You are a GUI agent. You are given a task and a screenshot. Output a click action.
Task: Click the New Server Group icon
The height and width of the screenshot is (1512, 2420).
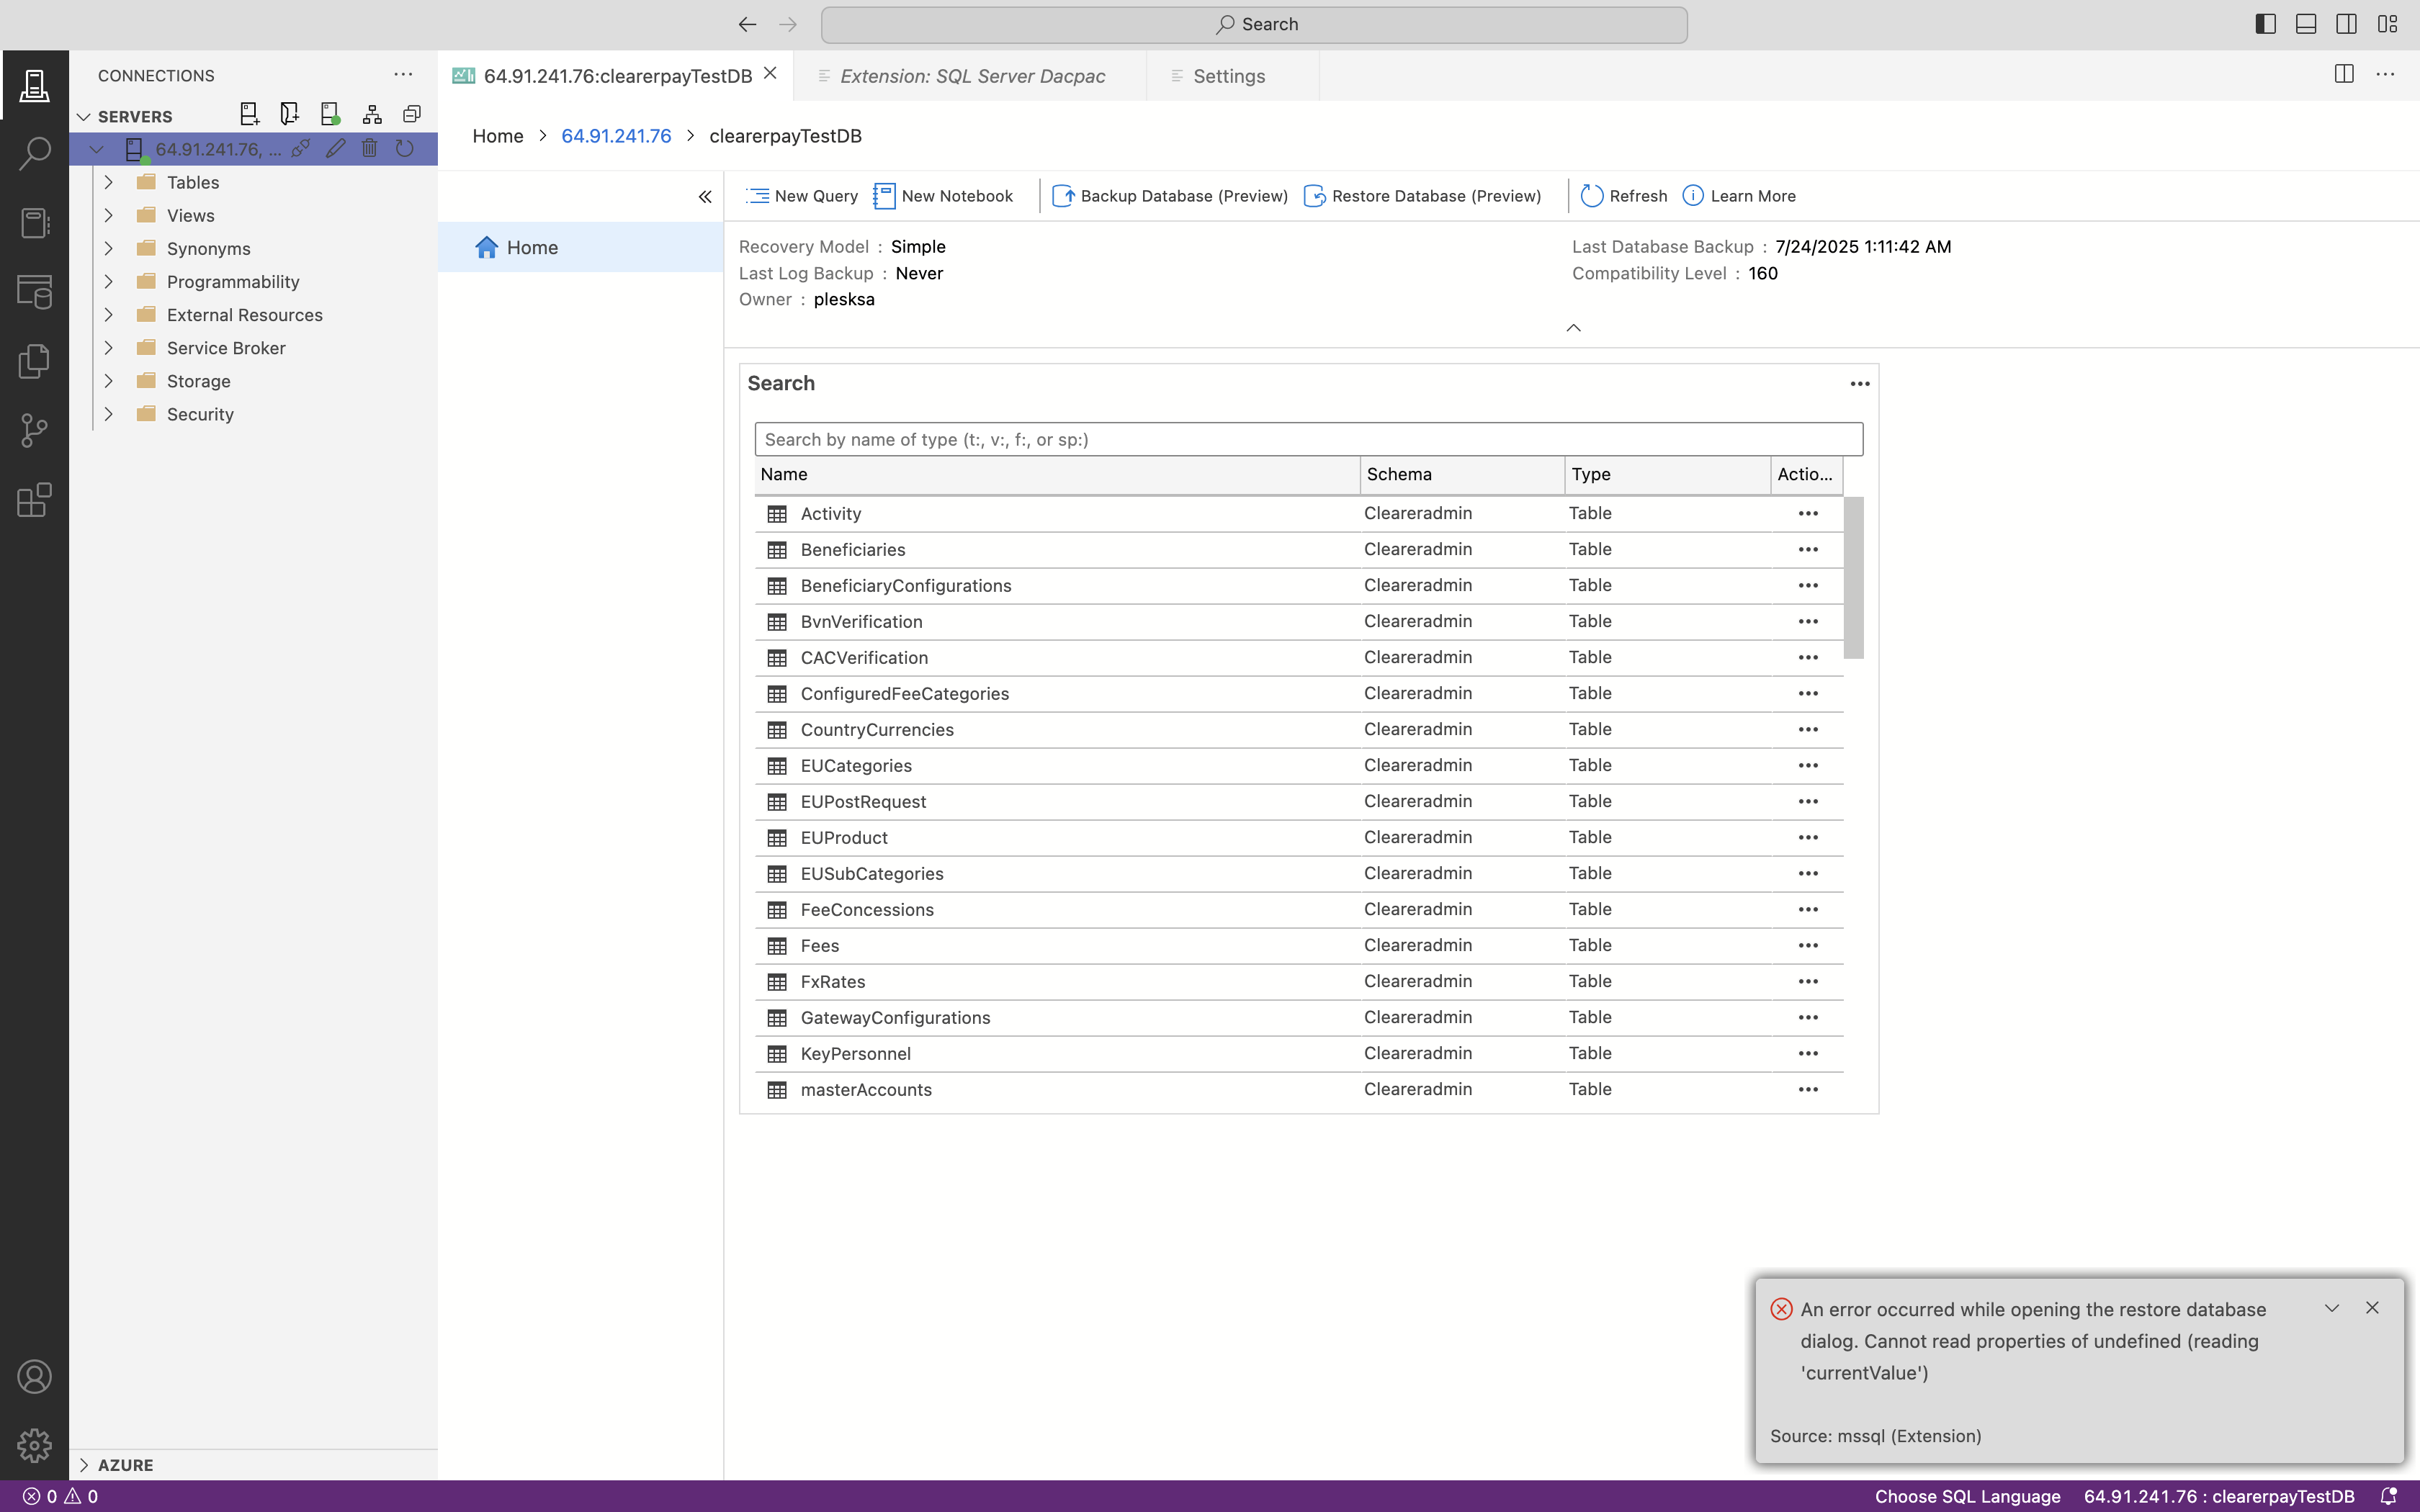click(290, 115)
